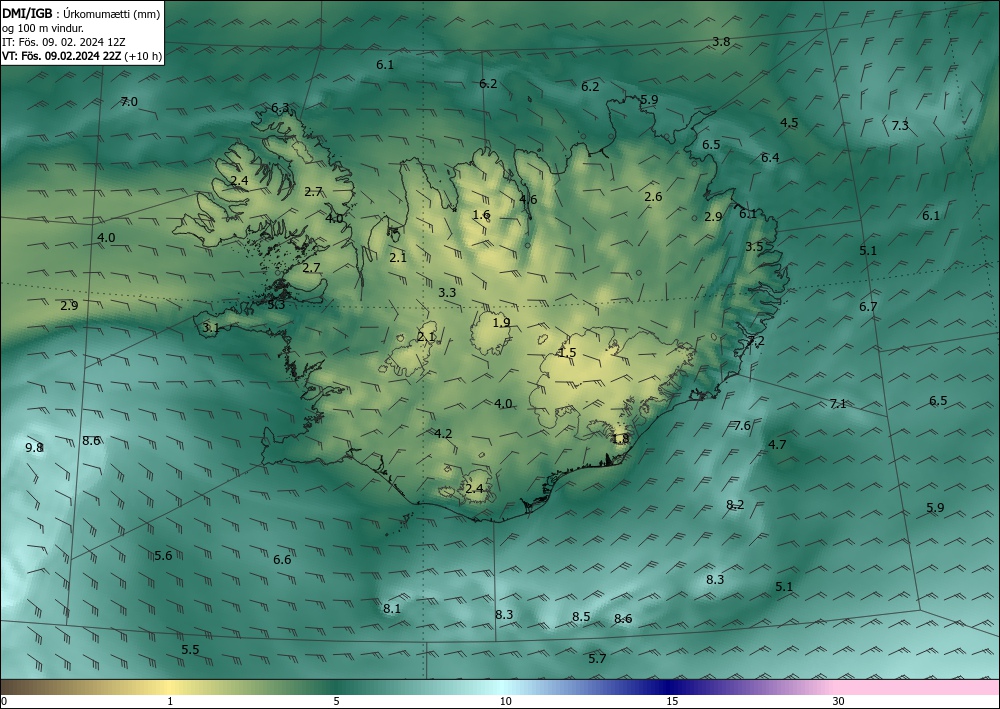The height and width of the screenshot is (709, 1000).
Task: Click the '4.7' value southeast offshore
Action: tap(777, 444)
